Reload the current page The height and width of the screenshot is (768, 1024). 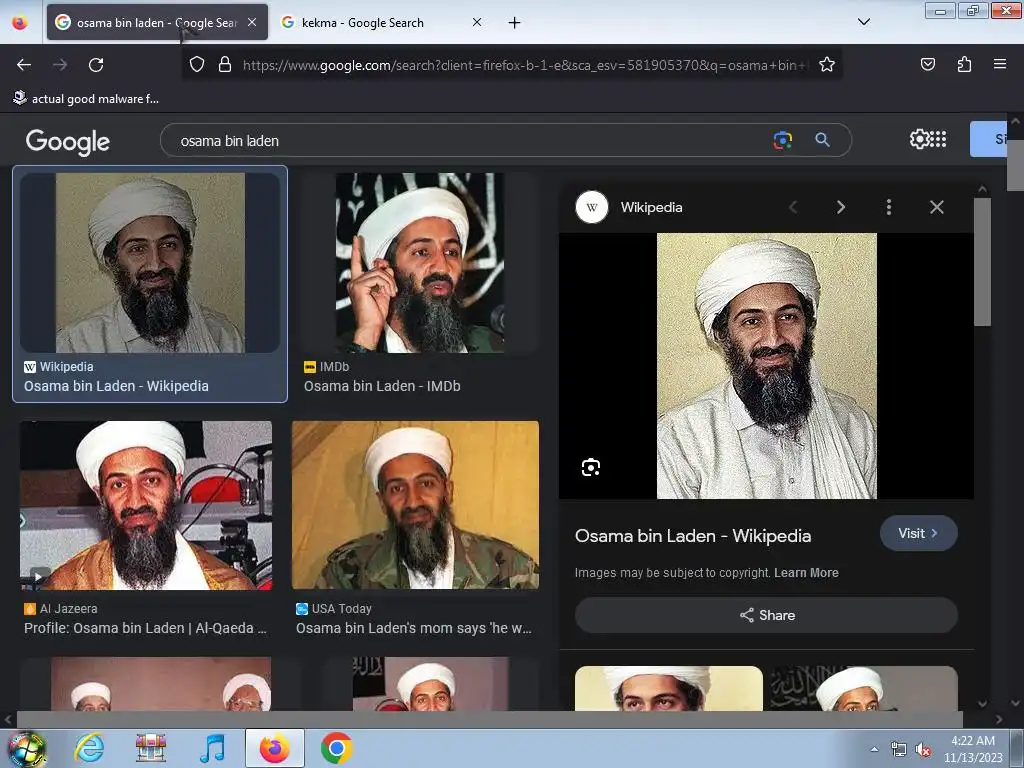point(96,65)
